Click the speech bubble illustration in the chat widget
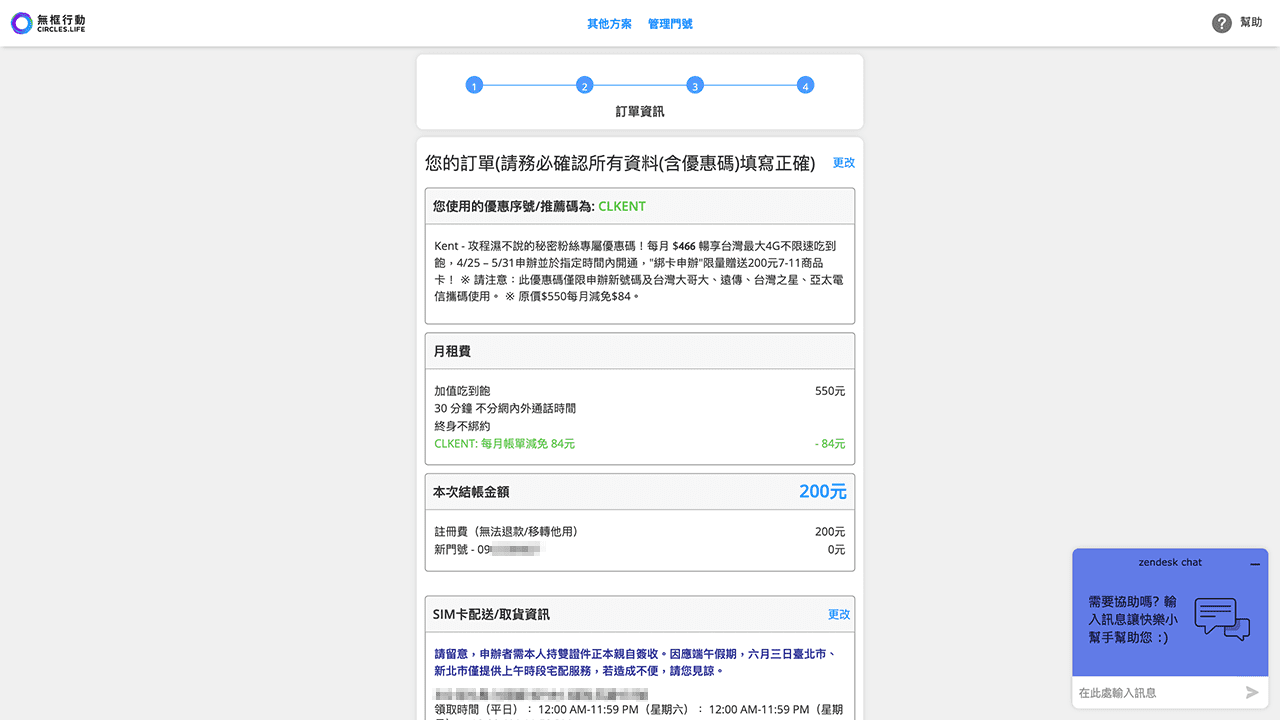1280x720 pixels. pyautogui.click(x=1220, y=618)
